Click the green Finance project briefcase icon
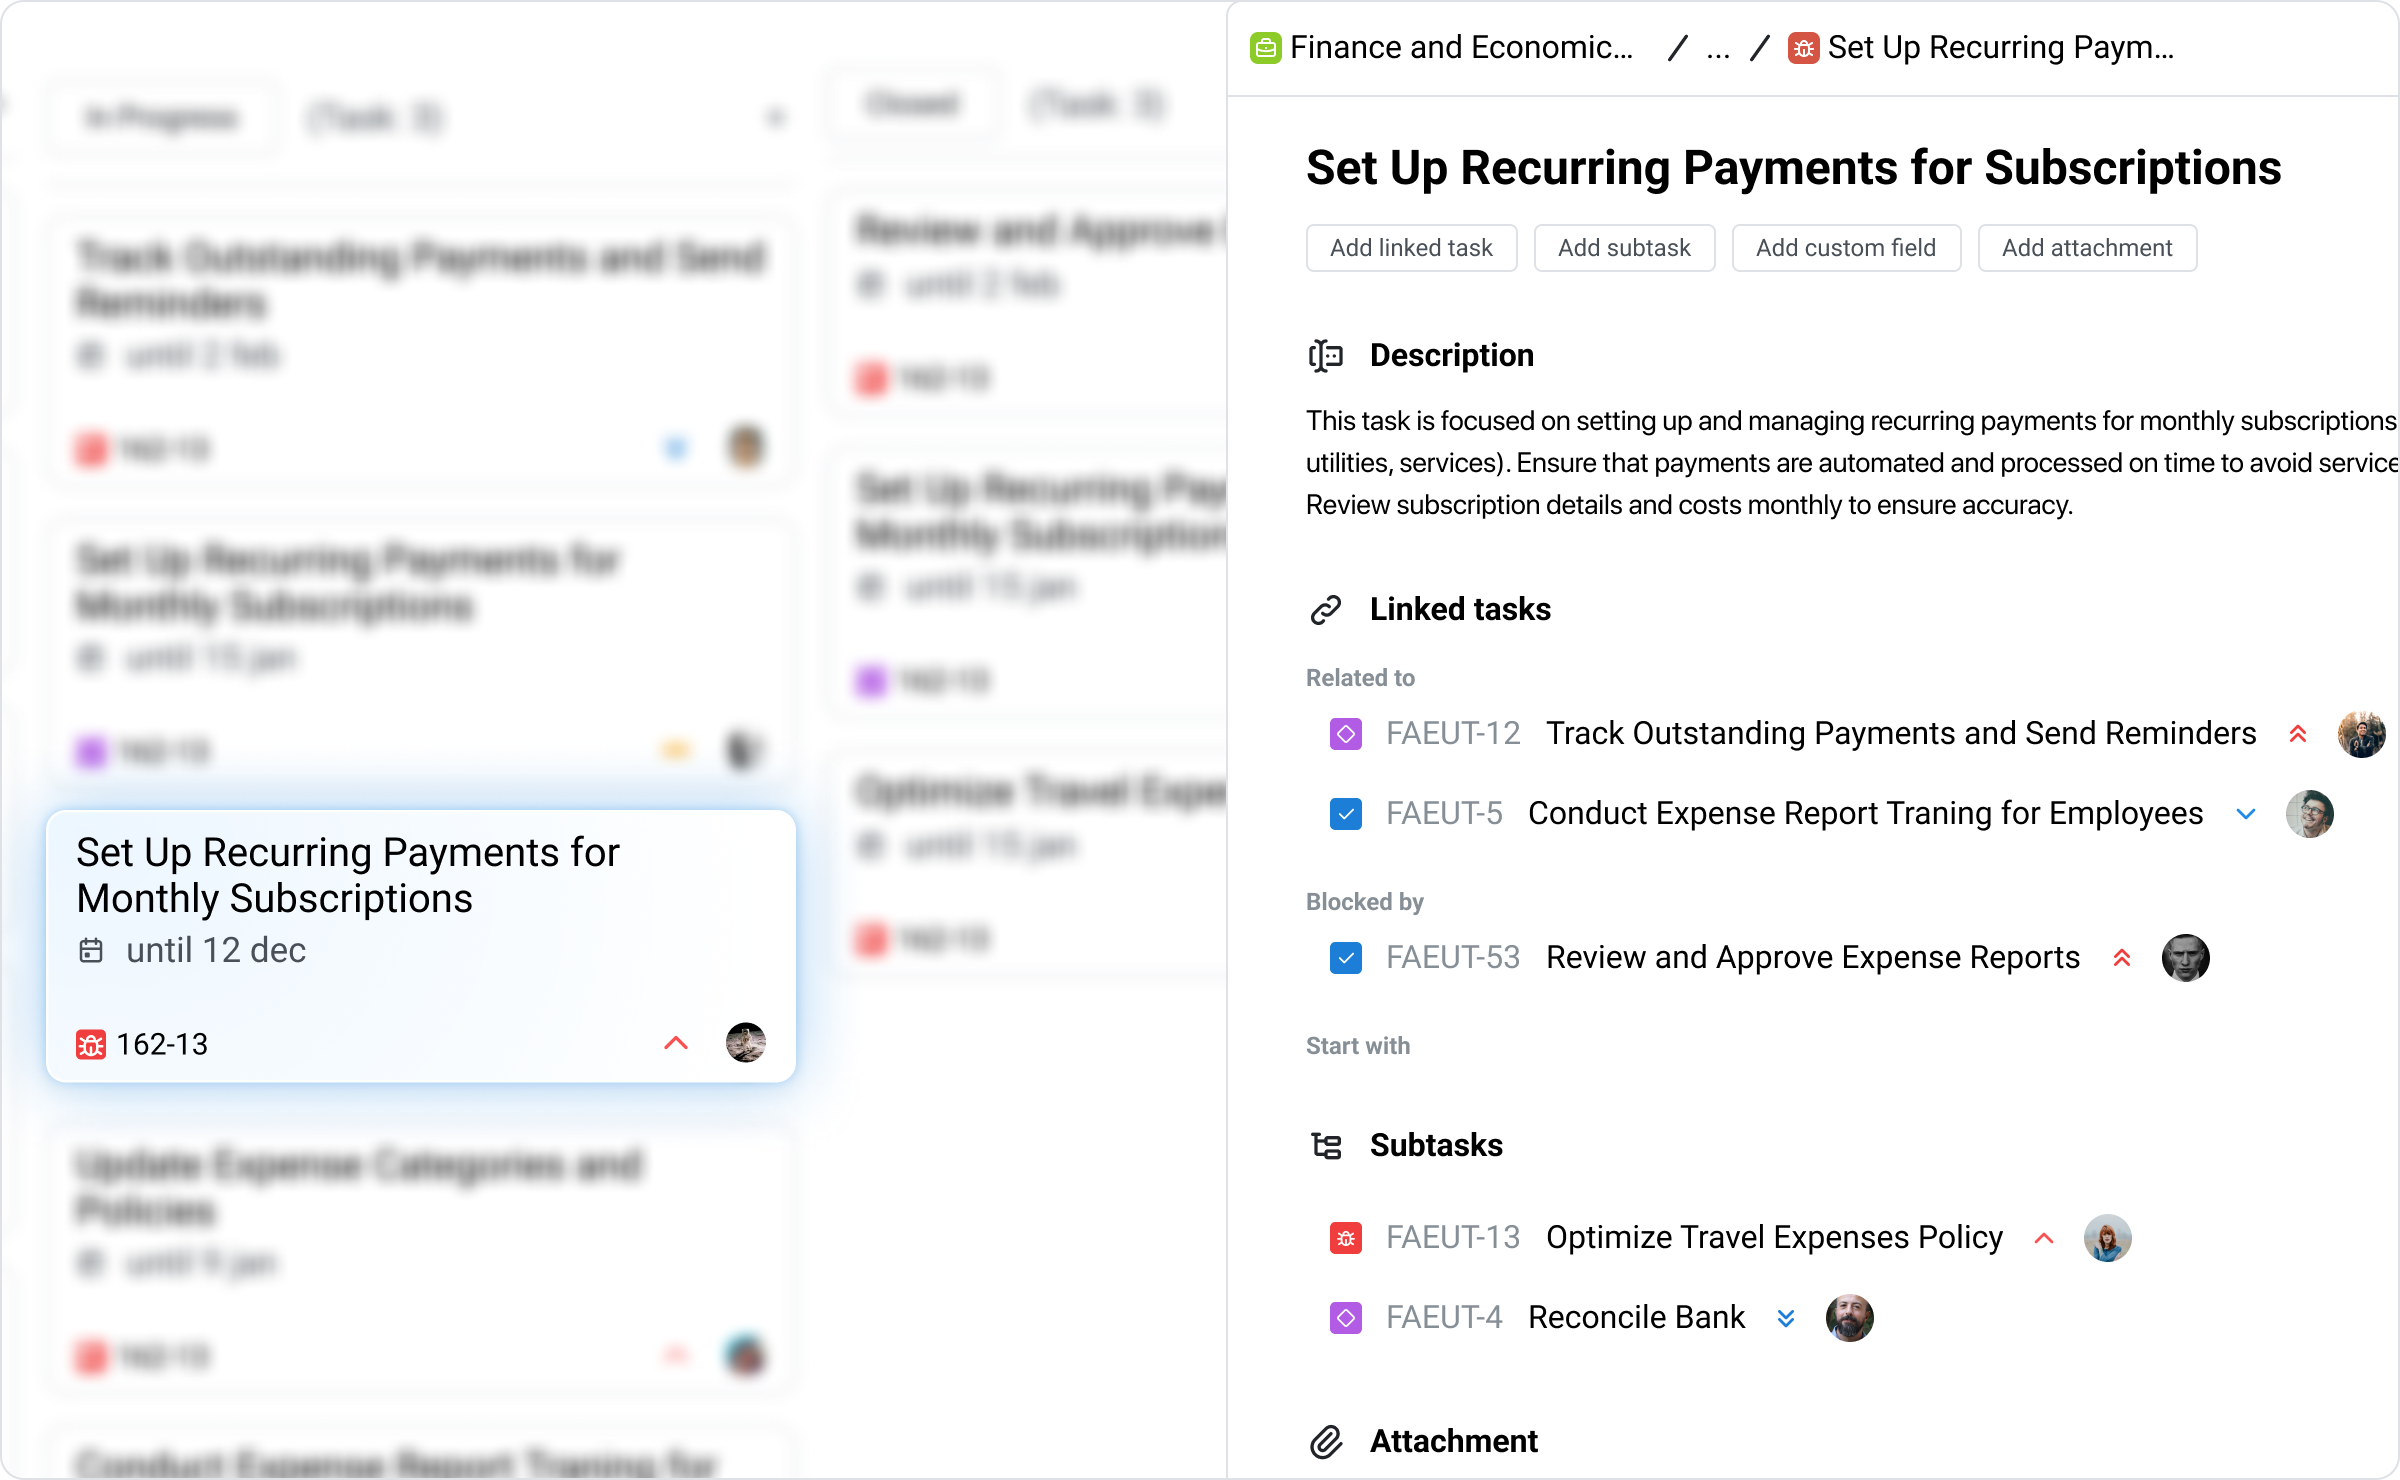The width and height of the screenshot is (2400, 1480). tap(1266, 48)
